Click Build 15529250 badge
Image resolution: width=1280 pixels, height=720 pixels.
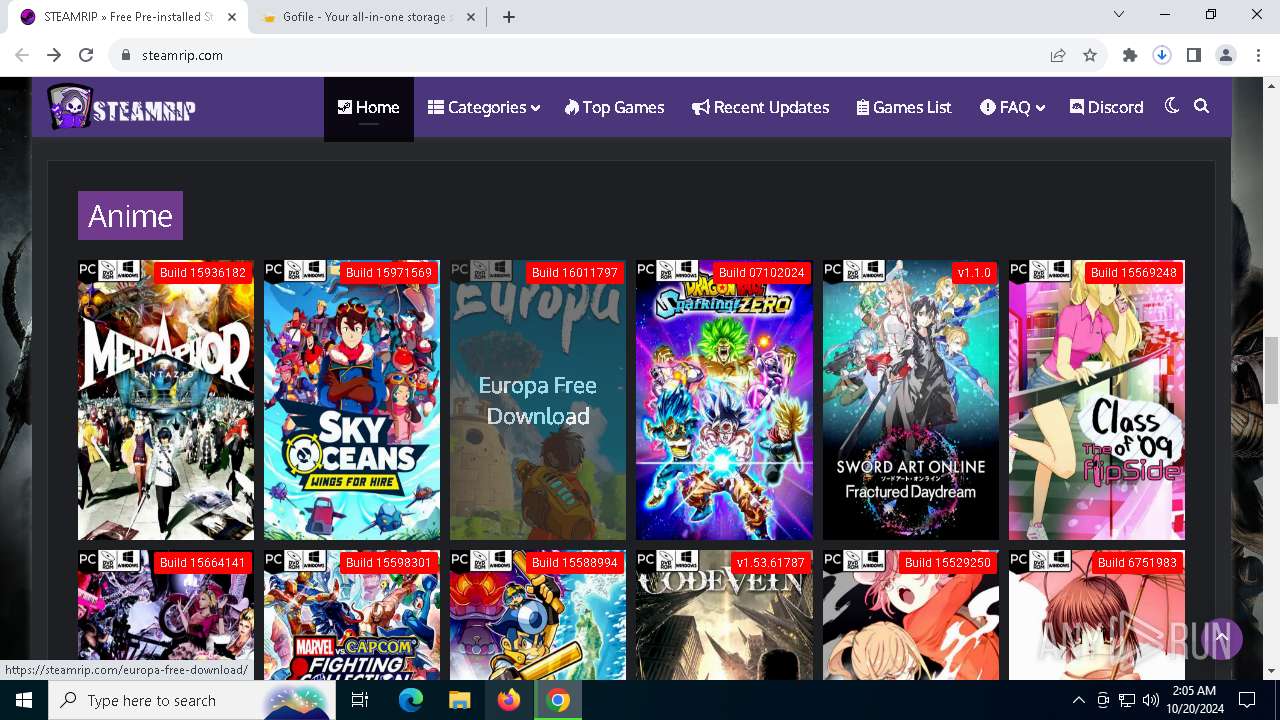click(x=948, y=563)
